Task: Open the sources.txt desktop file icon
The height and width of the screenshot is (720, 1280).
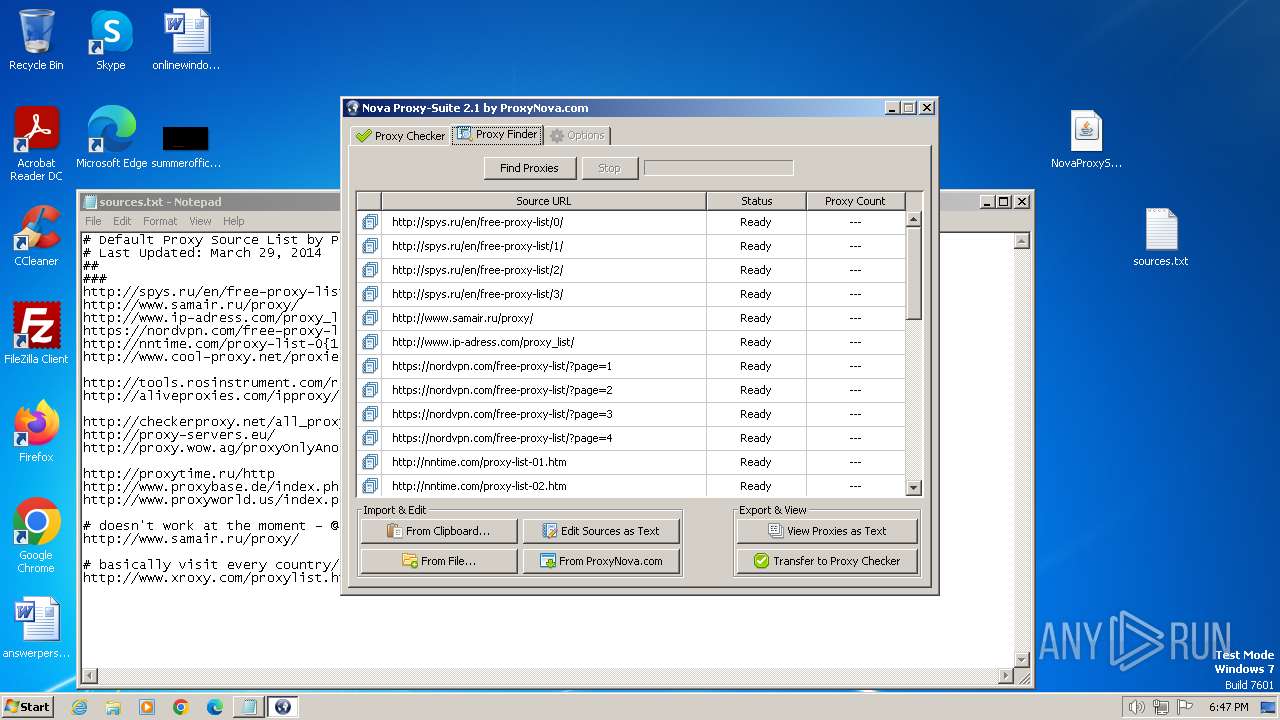Action: [1161, 238]
